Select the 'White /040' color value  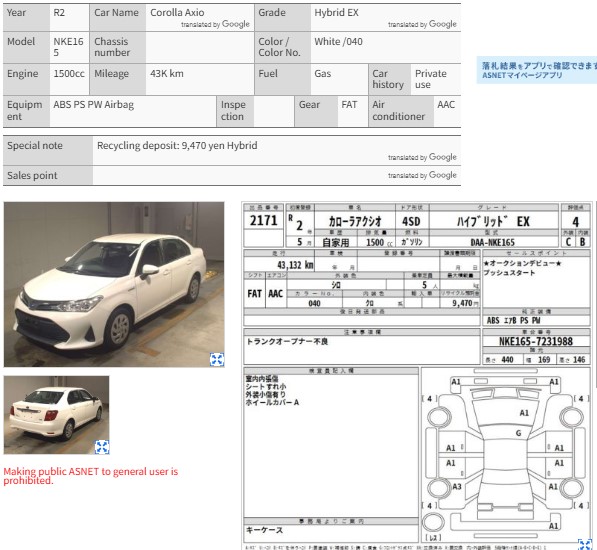point(338,41)
